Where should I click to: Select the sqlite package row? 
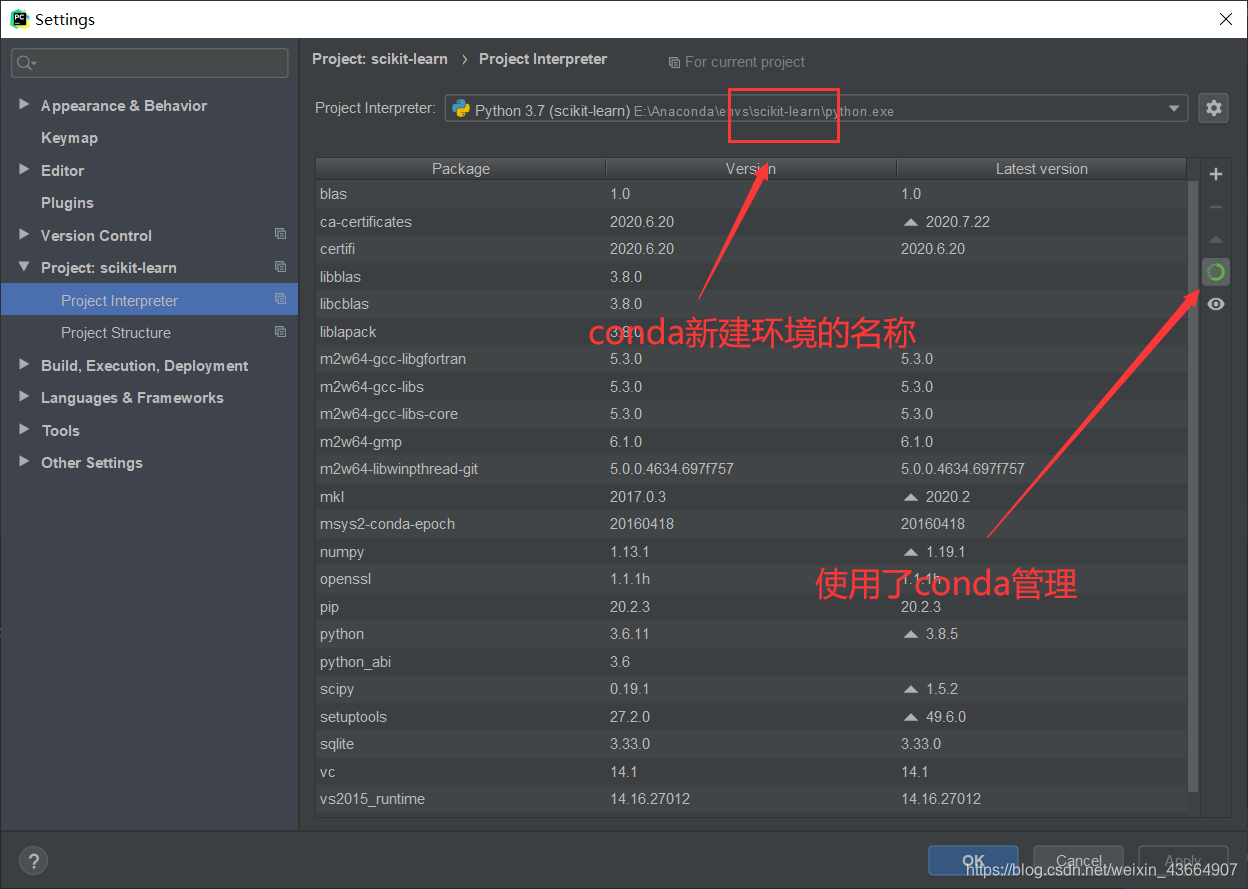pyautogui.click(x=751, y=744)
